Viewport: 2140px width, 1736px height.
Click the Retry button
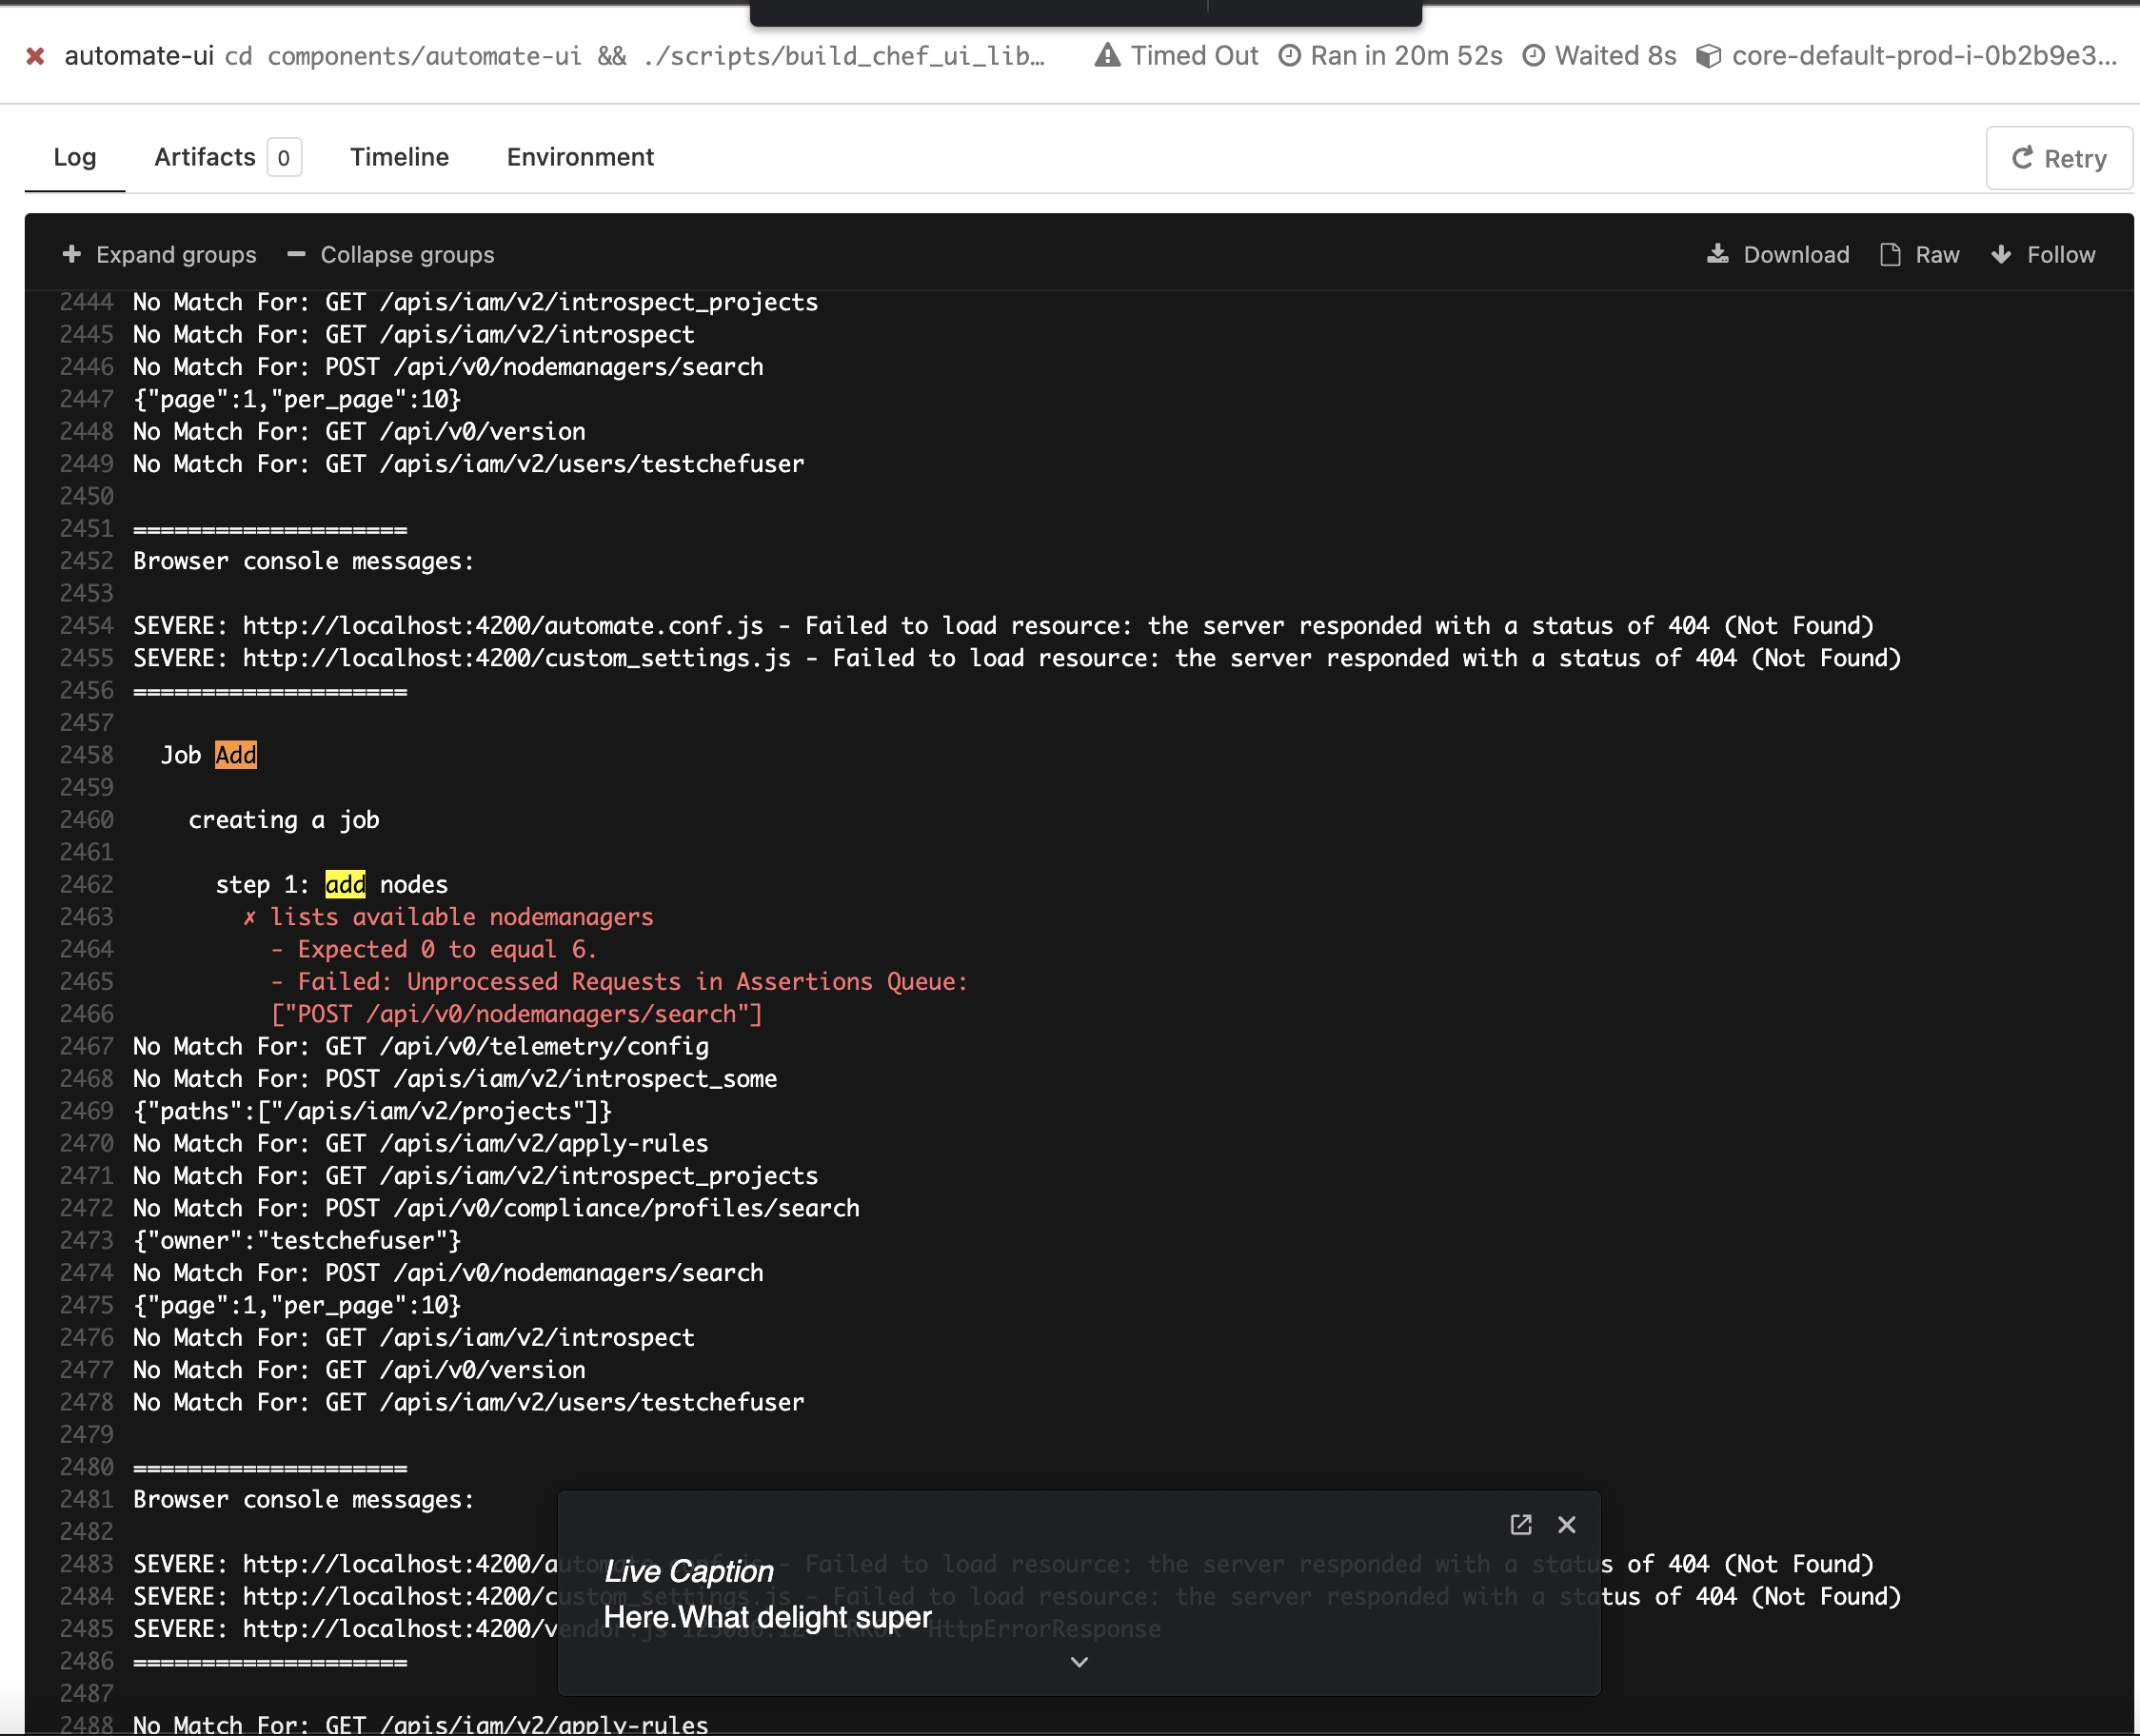coord(2059,158)
